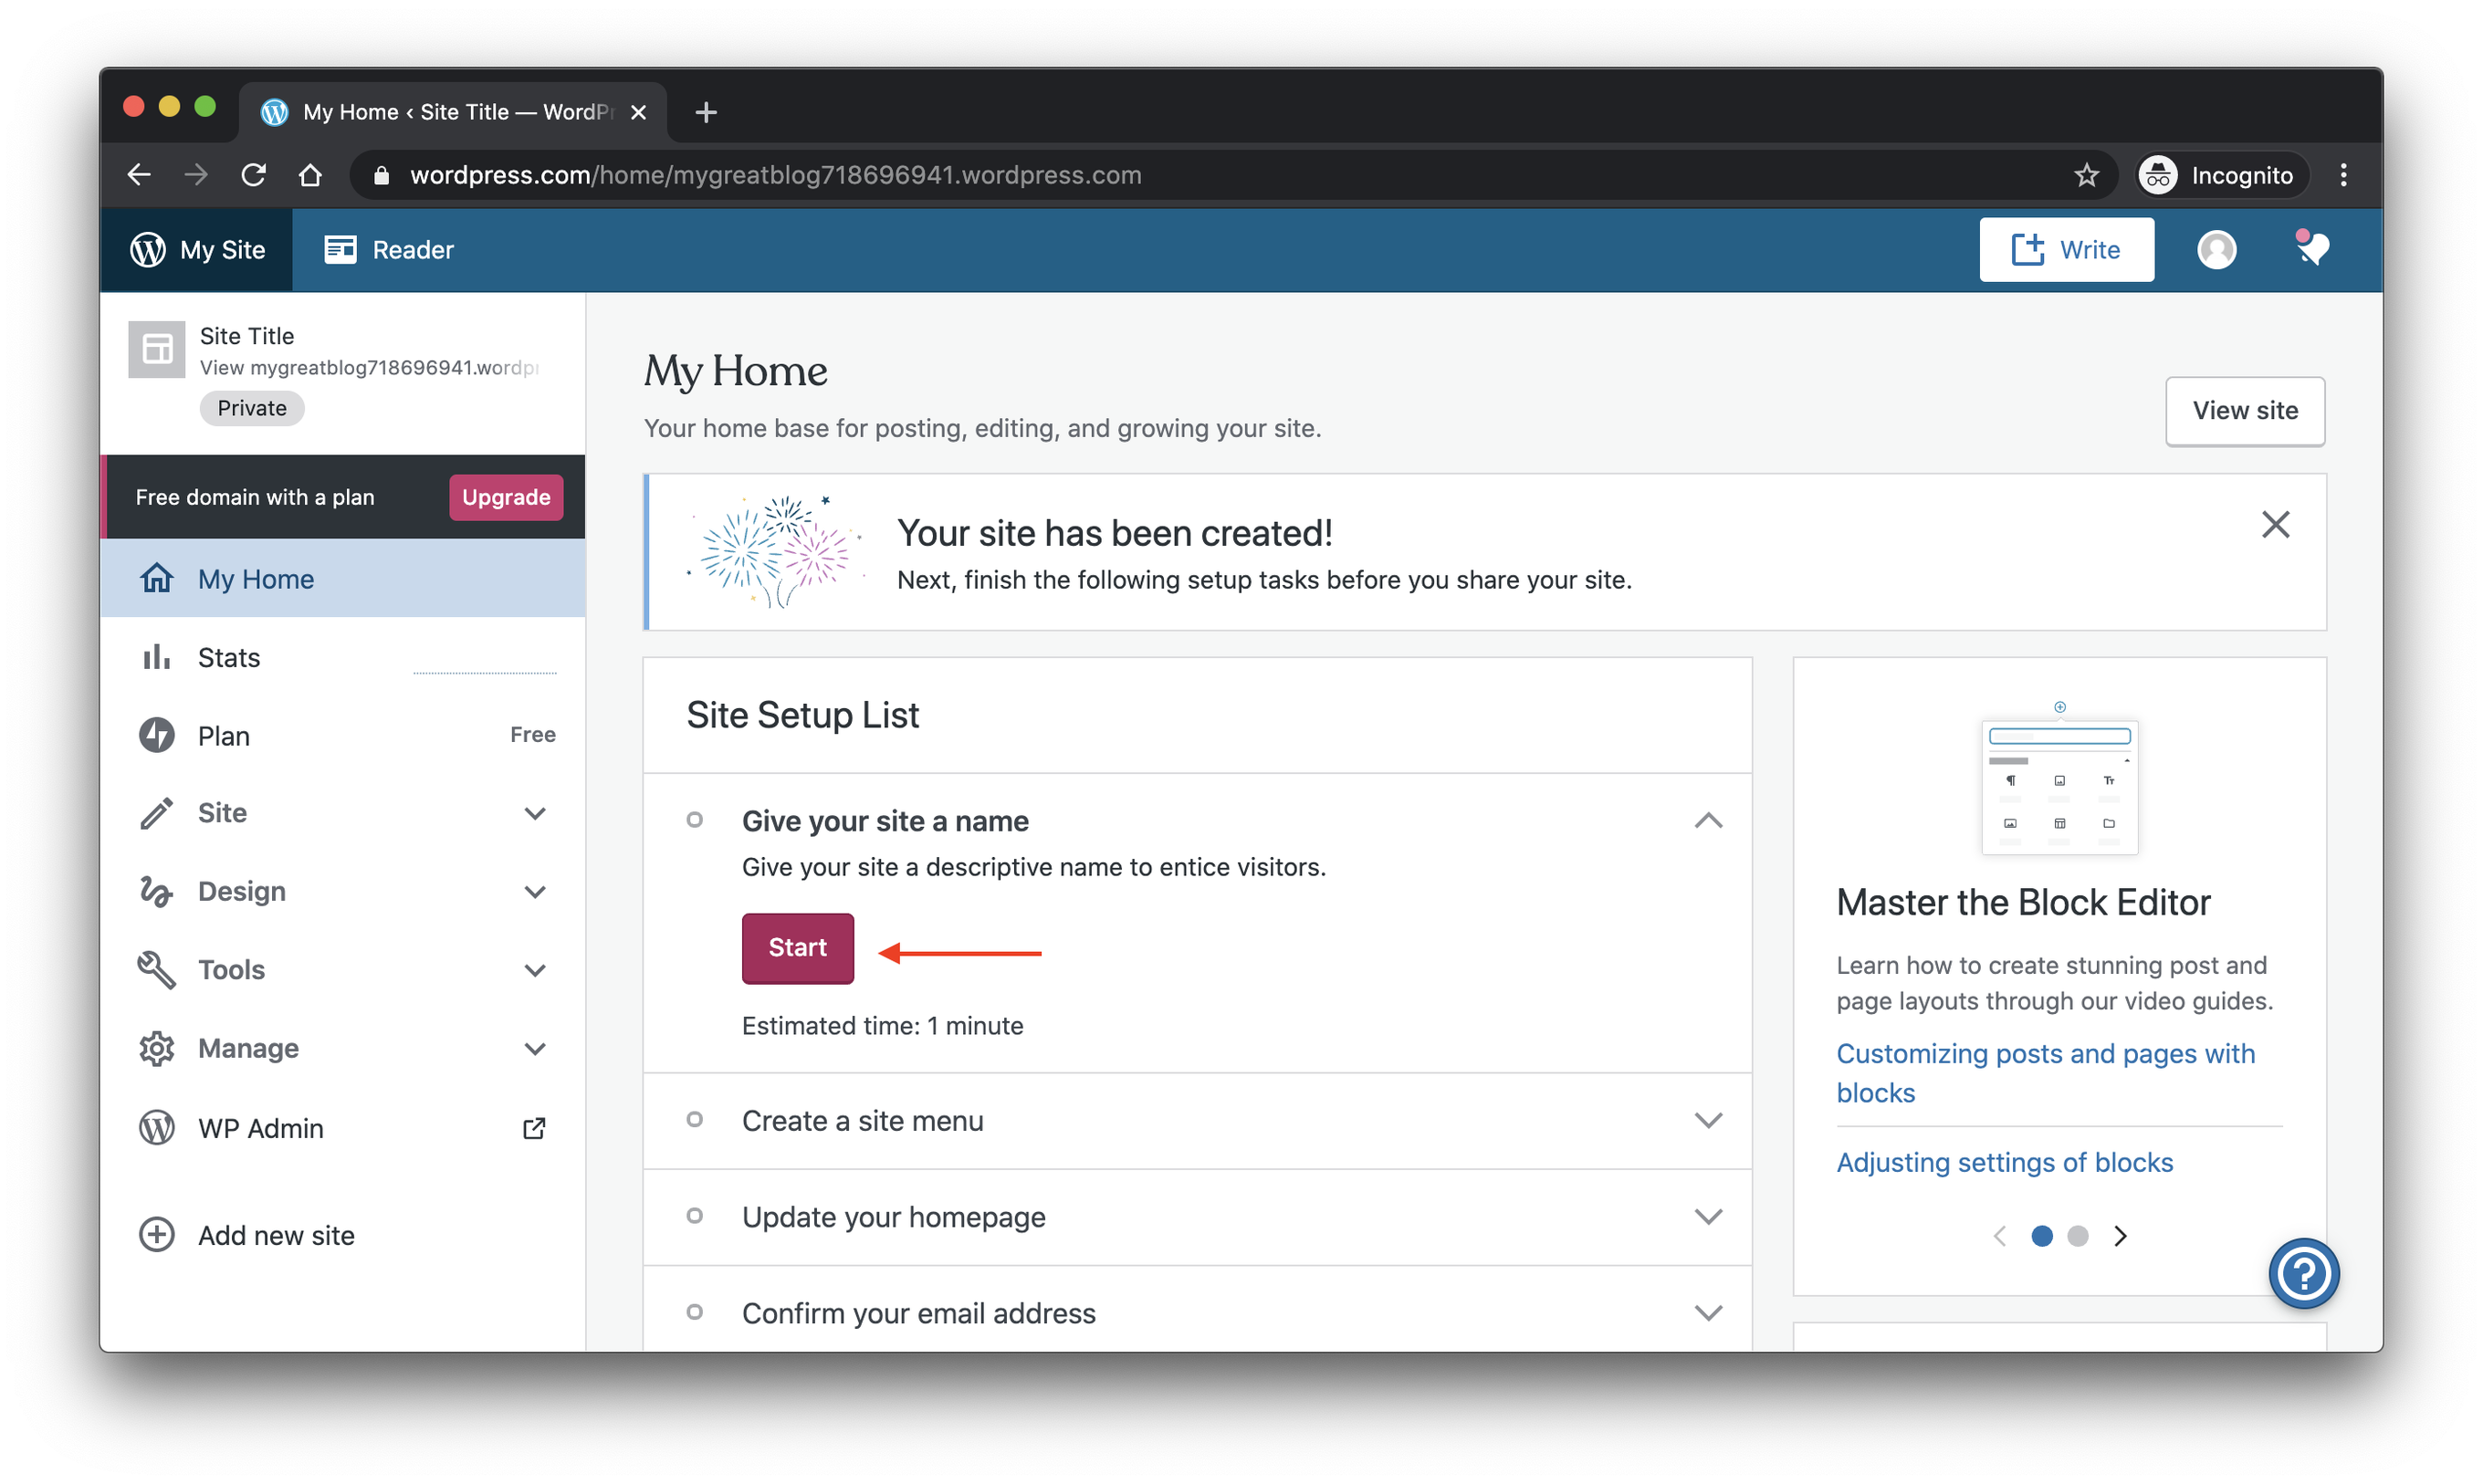Click the browser forward arrow
Screen dimensions: 2483x1484
196,175
